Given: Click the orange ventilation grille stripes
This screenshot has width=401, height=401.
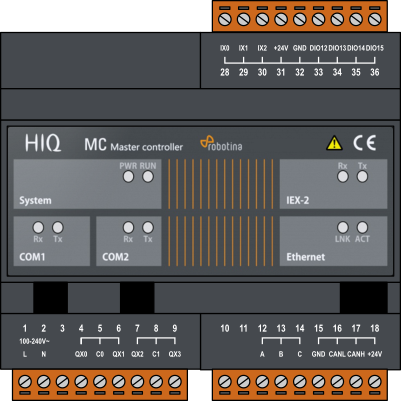Looking at the screenshot, I should tap(221, 212).
